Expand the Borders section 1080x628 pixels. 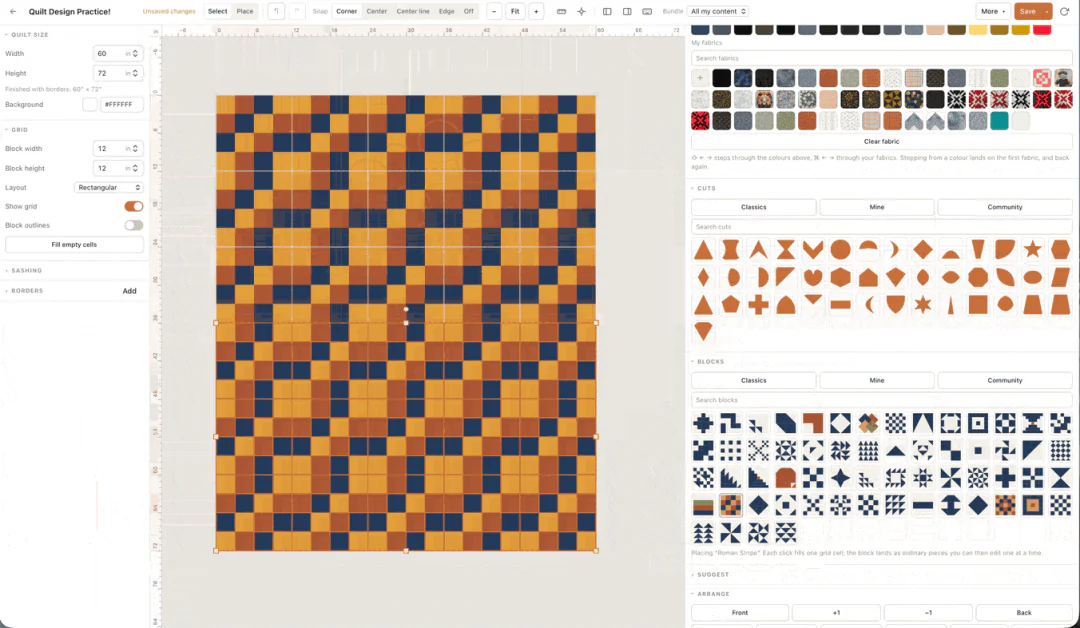coord(25,291)
